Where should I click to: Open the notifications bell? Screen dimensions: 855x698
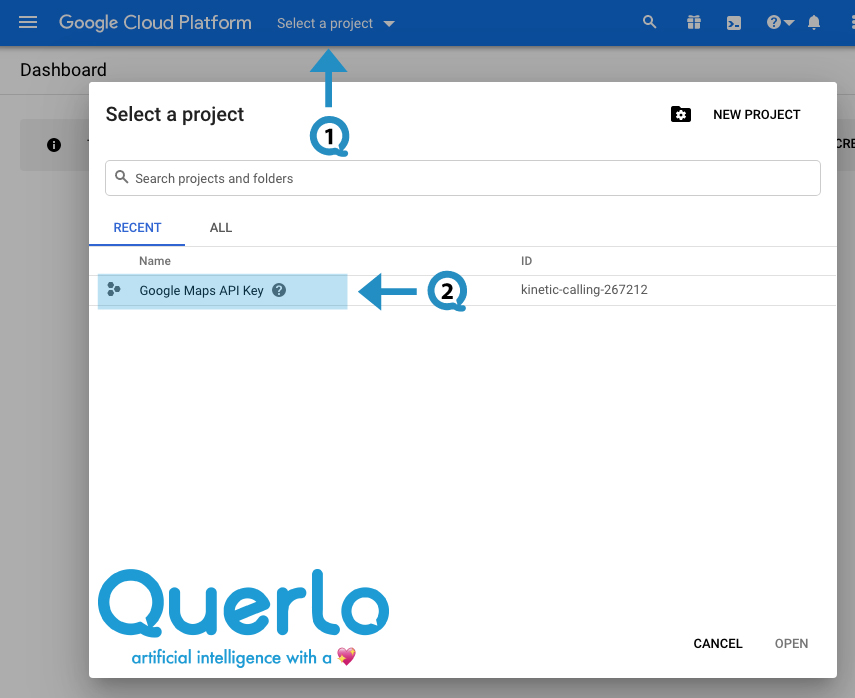click(814, 22)
